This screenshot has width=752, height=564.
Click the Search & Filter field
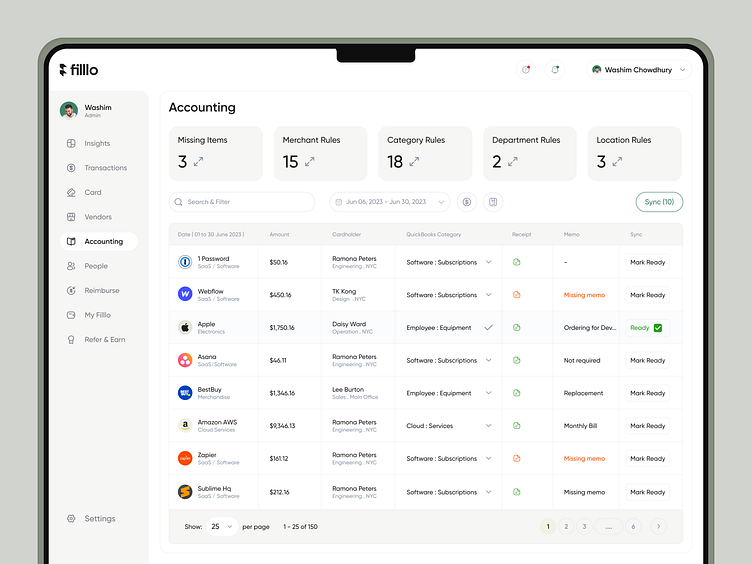242,202
